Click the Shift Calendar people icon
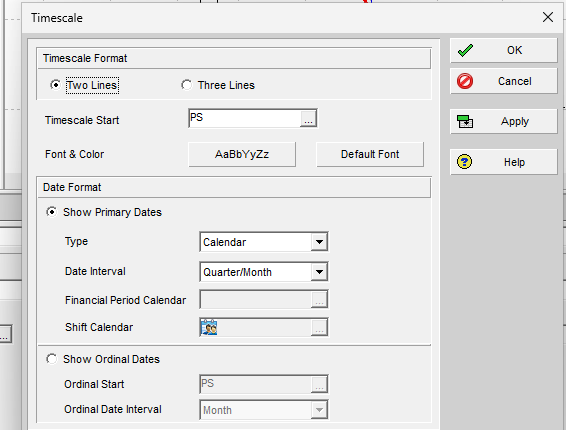Screen dimensions: 566x430 pos(209,327)
